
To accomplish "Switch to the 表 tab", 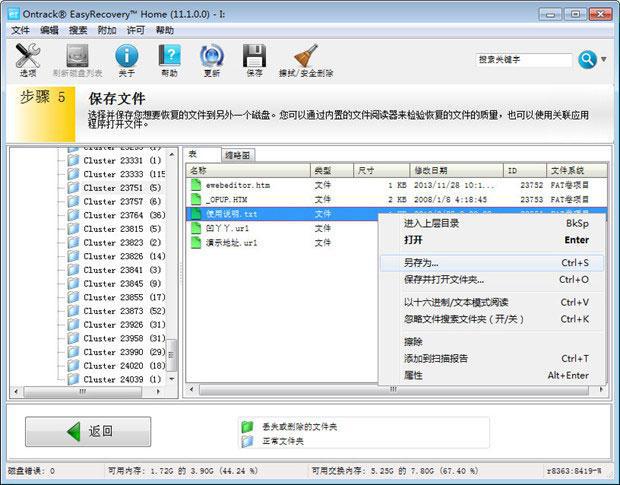I will pyautogui.click(x=202, y=154).
